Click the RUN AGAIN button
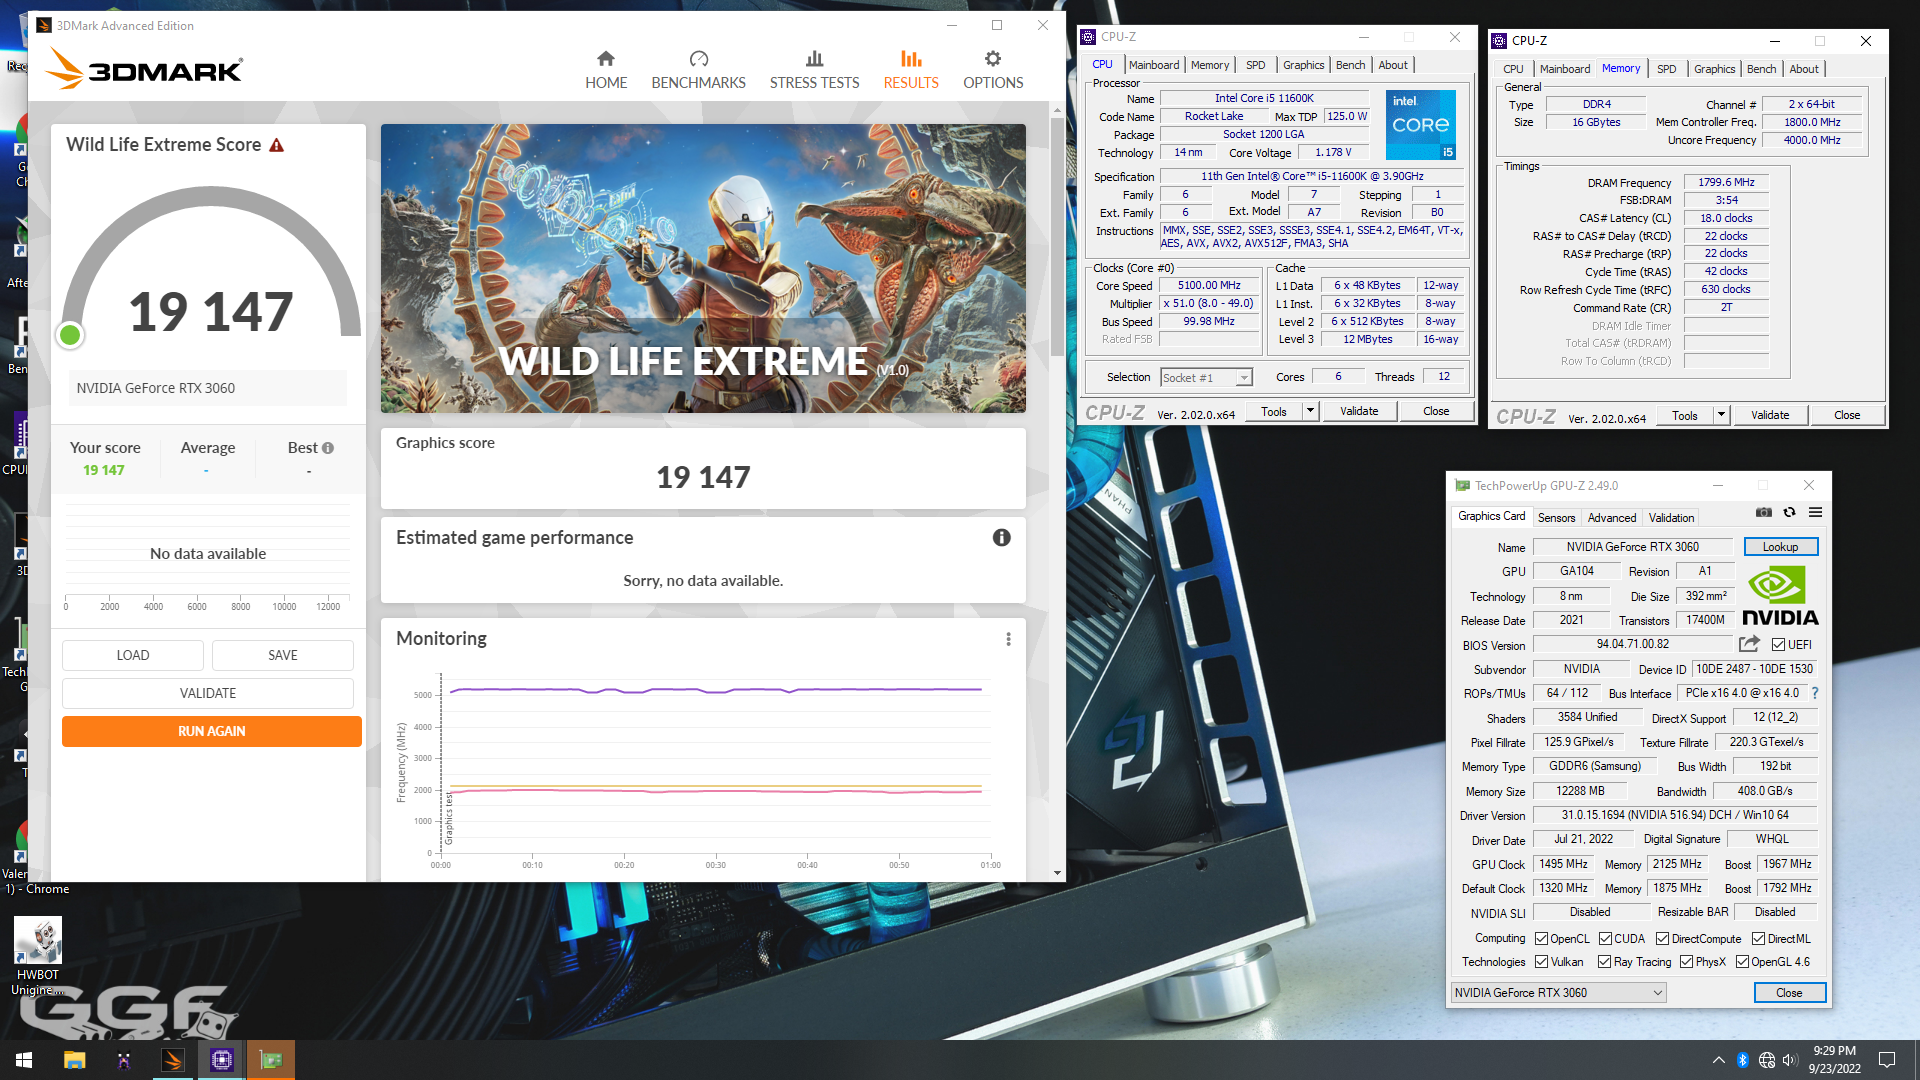This screenshot has width=1920, height=1080. (212, 731)
